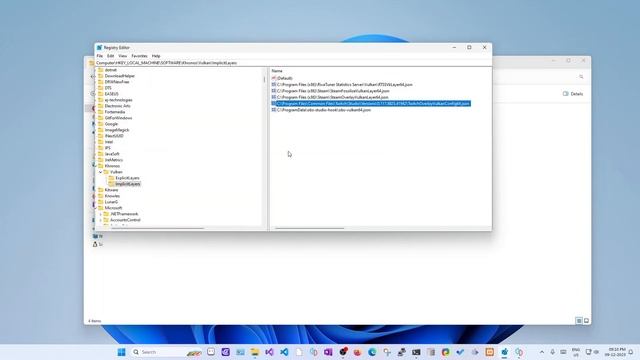Select the Electronic Arts key
This screenshot has width=640, height=360.
tap(118, 106)
